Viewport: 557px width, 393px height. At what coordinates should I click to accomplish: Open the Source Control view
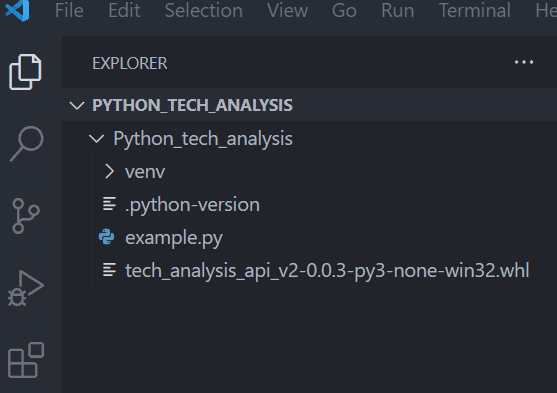coord(26,216)
